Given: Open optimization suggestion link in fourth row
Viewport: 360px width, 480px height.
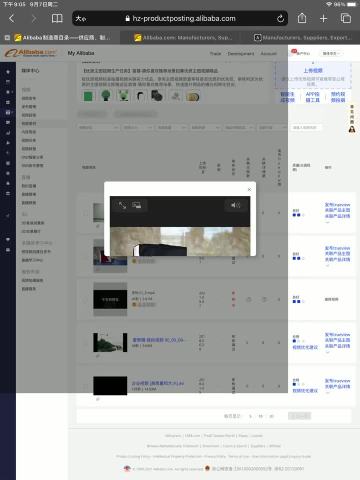Looking at the screenshot, I should (x=305, y=347).
